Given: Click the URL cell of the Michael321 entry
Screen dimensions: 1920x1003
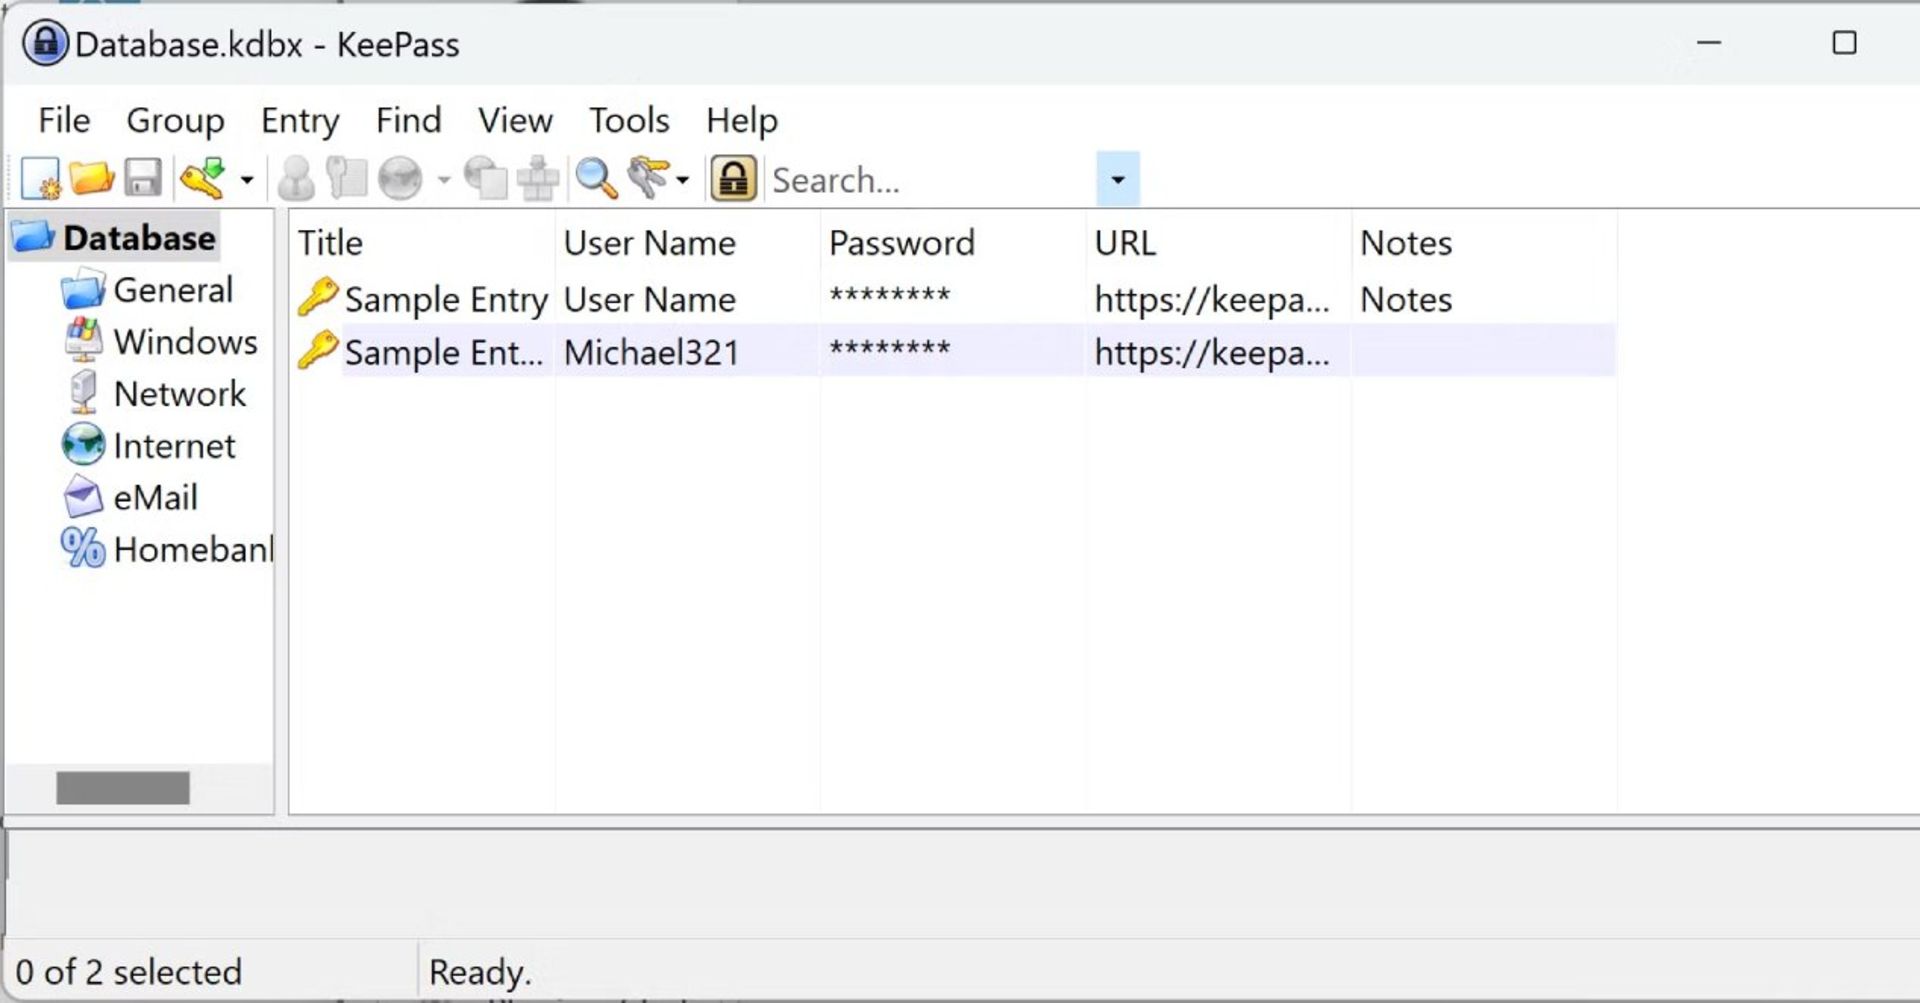Looking at the screenshot, I should [x=1212, y=353].
